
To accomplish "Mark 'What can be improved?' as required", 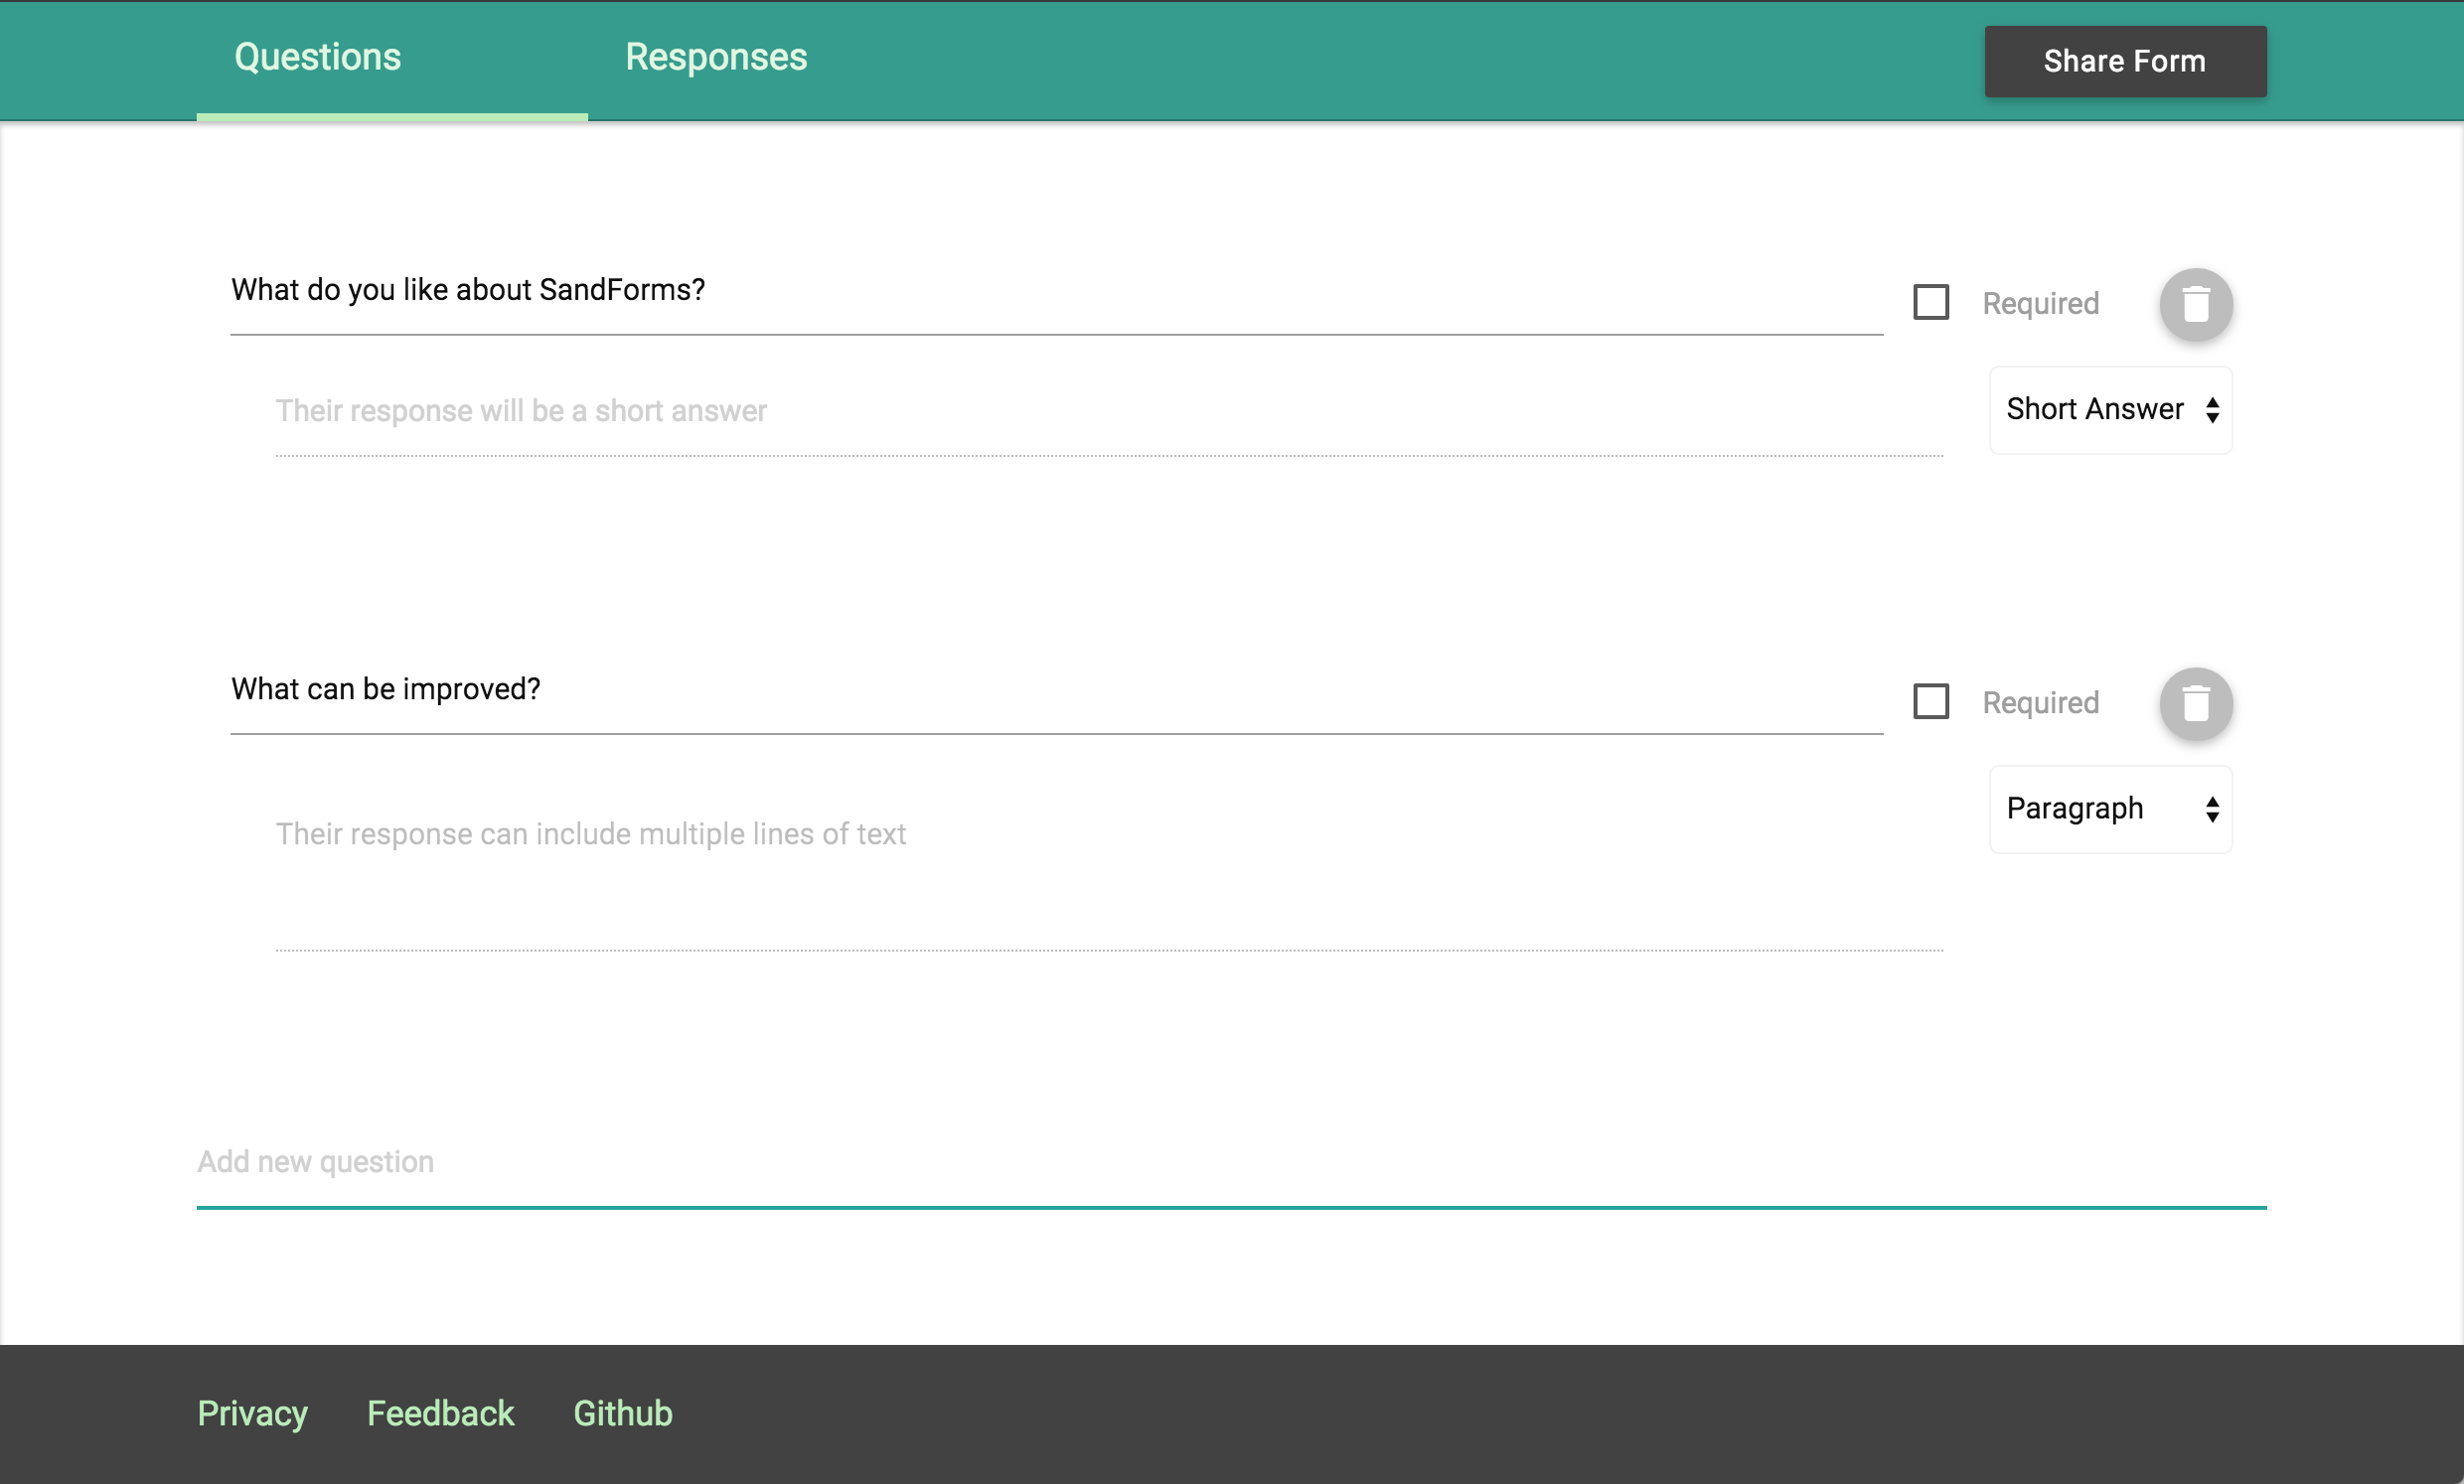I will [x=1930, y=701].
